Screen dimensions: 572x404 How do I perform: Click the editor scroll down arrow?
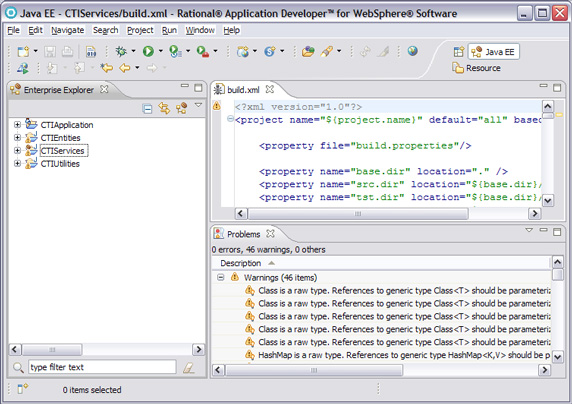tap(548, 200)
